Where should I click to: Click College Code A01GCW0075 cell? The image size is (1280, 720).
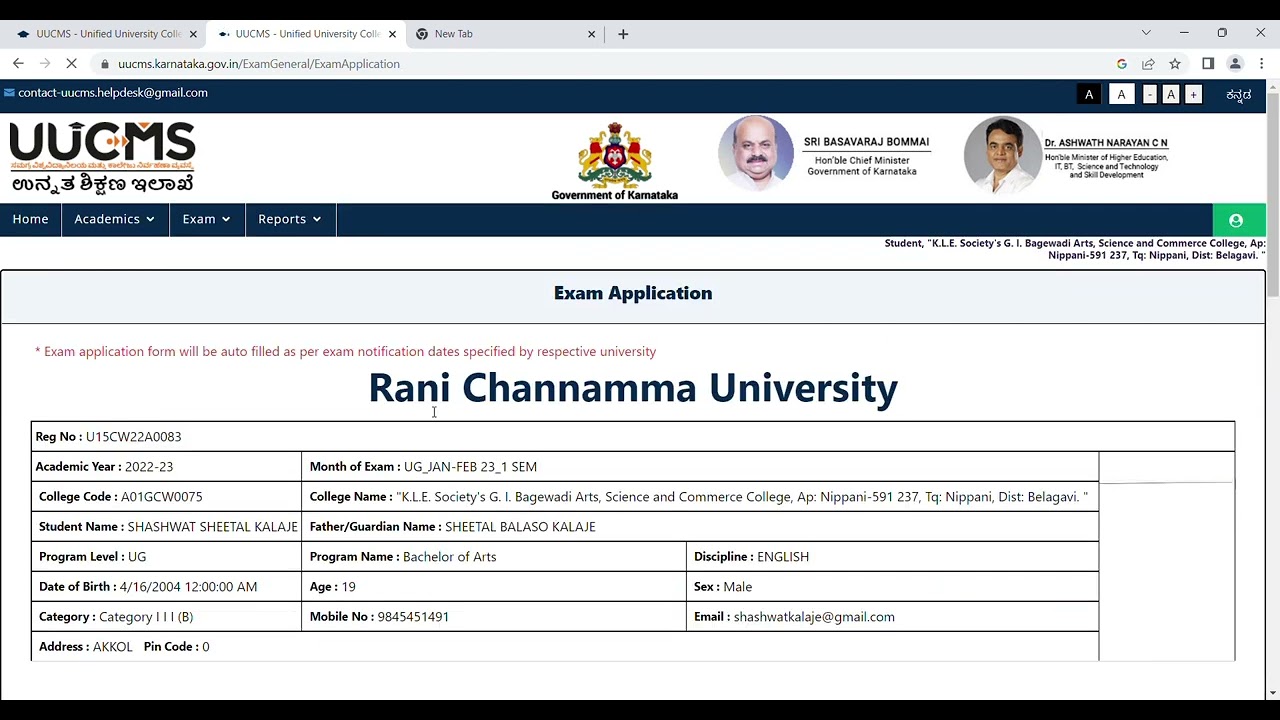pos(166,497)
